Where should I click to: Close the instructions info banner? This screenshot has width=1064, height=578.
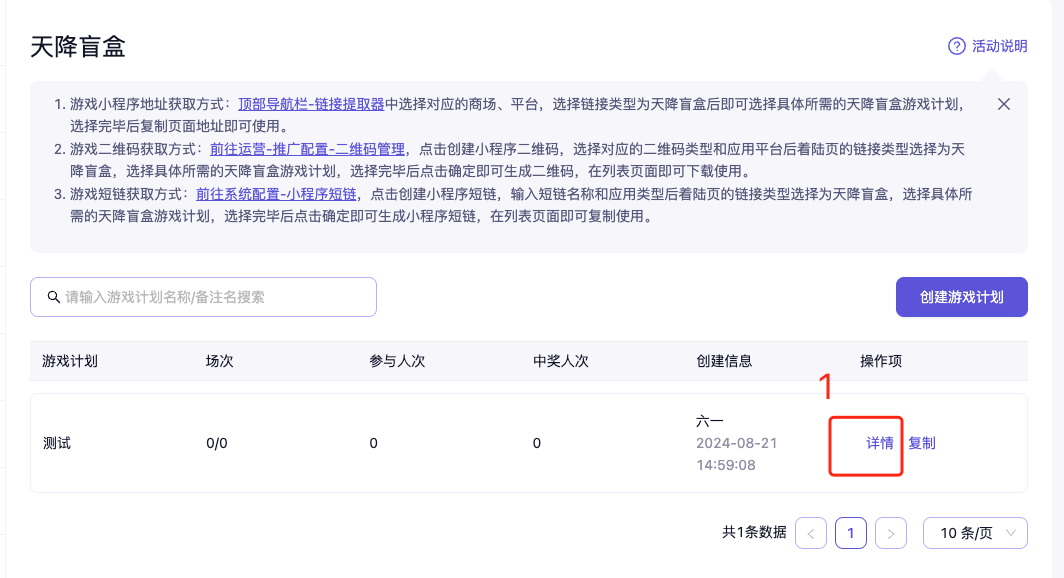(x=1004, y=104)
